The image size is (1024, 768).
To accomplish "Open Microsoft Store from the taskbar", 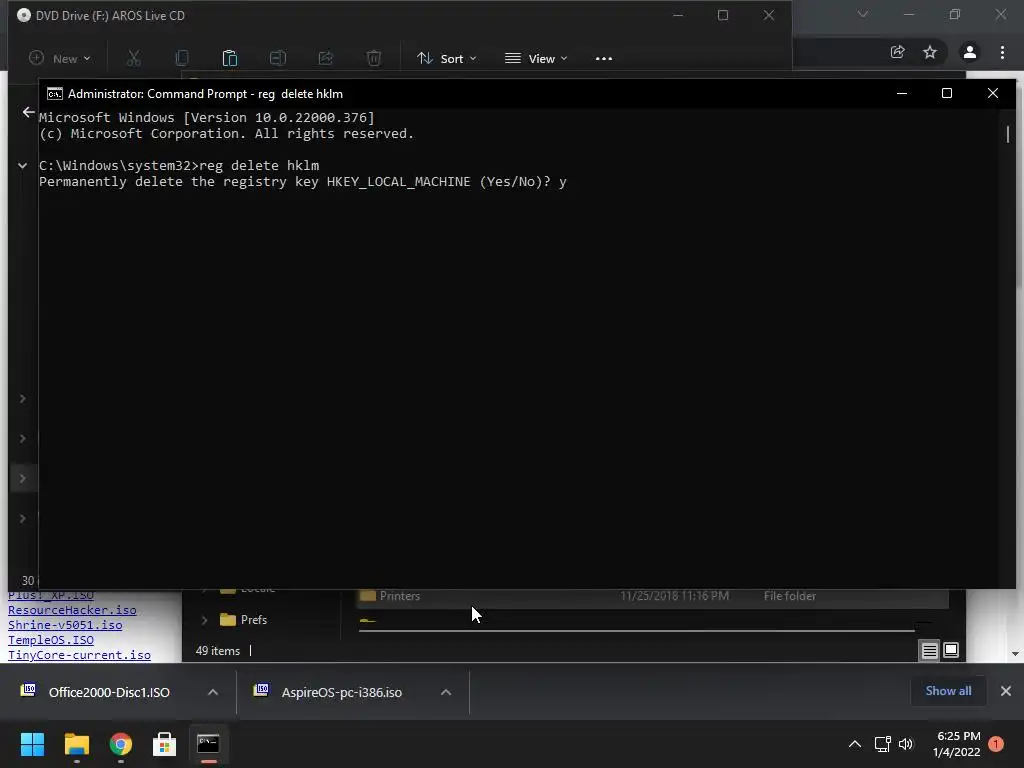I will 165,744.
